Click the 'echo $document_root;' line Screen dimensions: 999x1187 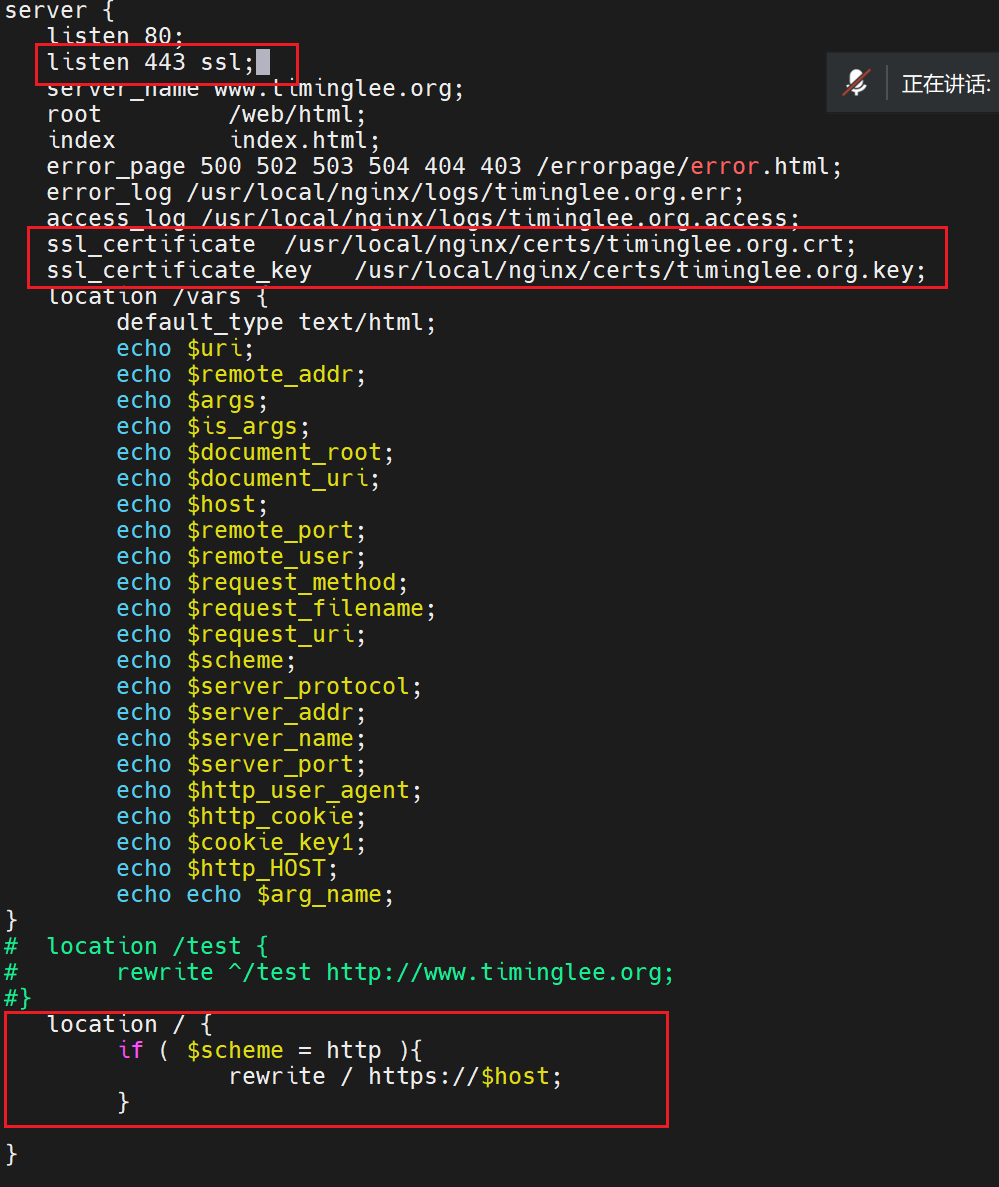tap(255, 452)
